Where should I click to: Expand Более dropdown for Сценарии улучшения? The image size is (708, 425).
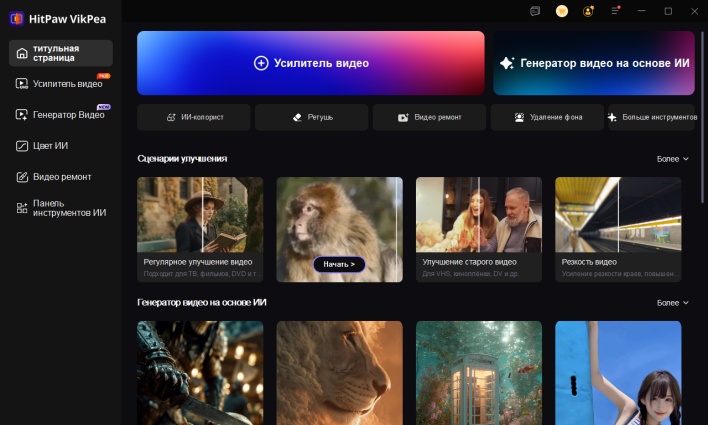click(672, 159)
